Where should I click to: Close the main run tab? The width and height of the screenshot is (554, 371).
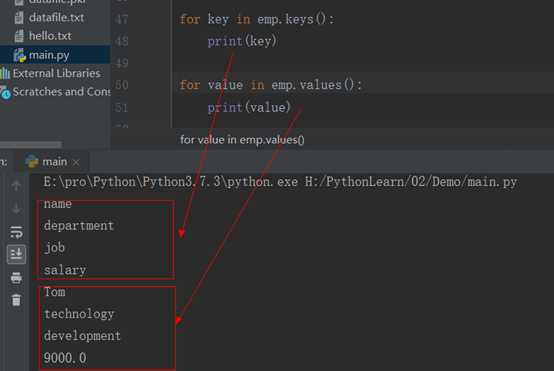(76, 162)
